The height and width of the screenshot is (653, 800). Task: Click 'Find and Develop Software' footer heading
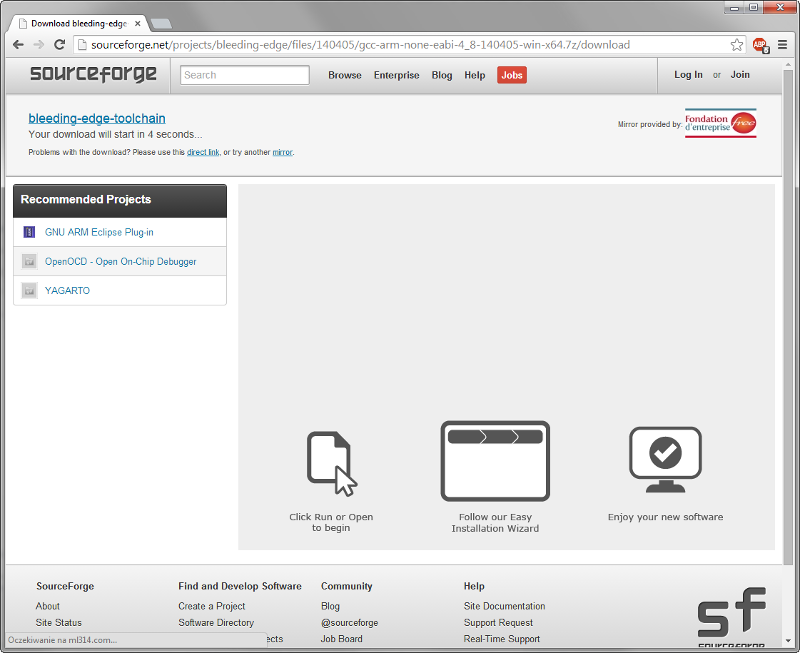click(x=240, y=586)
